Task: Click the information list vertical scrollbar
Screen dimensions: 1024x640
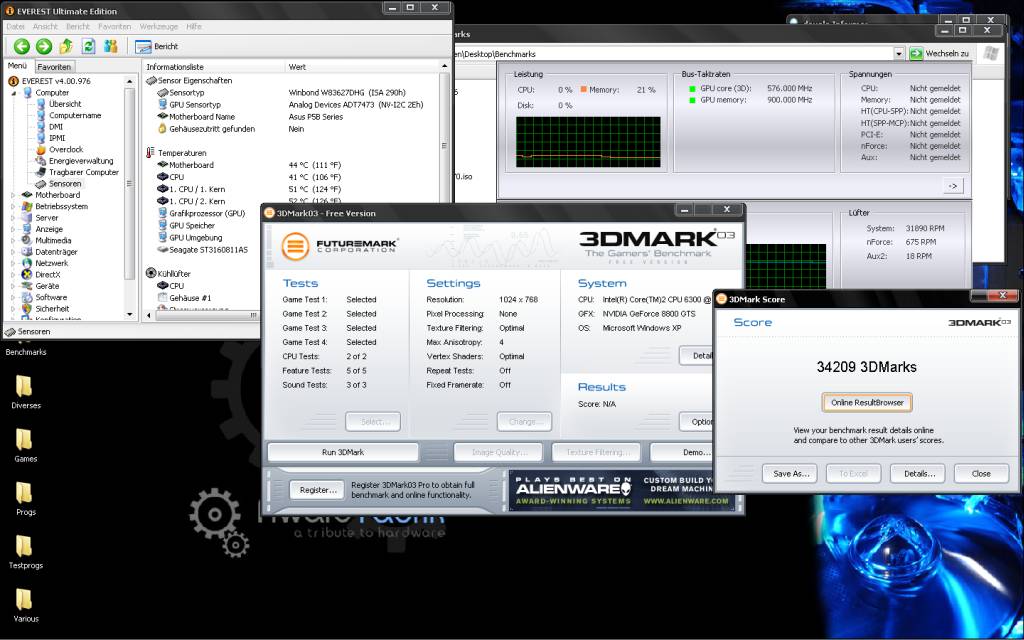Action: (444, 131)
